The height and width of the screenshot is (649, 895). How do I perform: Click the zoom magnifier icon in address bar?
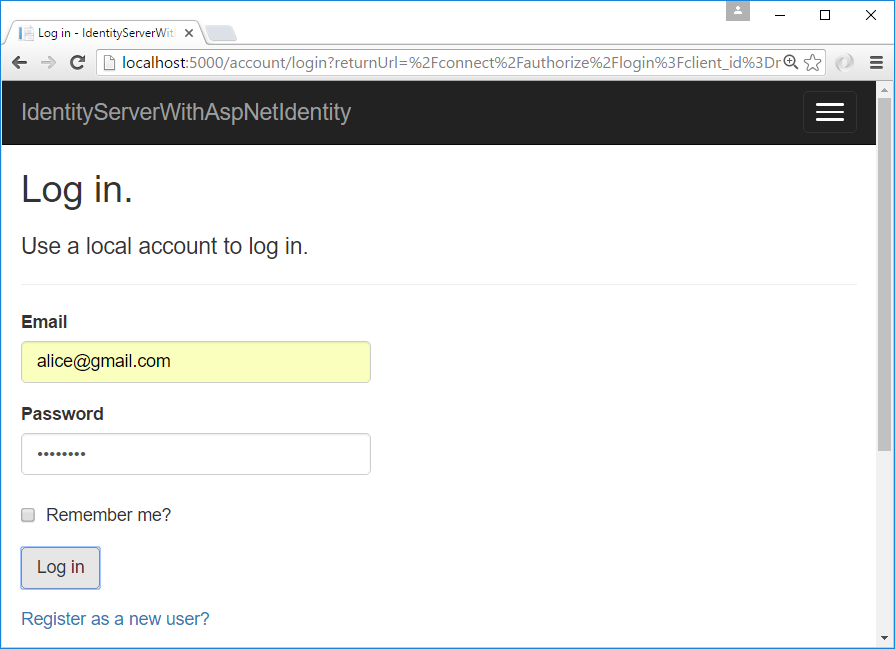coord(790,63)
